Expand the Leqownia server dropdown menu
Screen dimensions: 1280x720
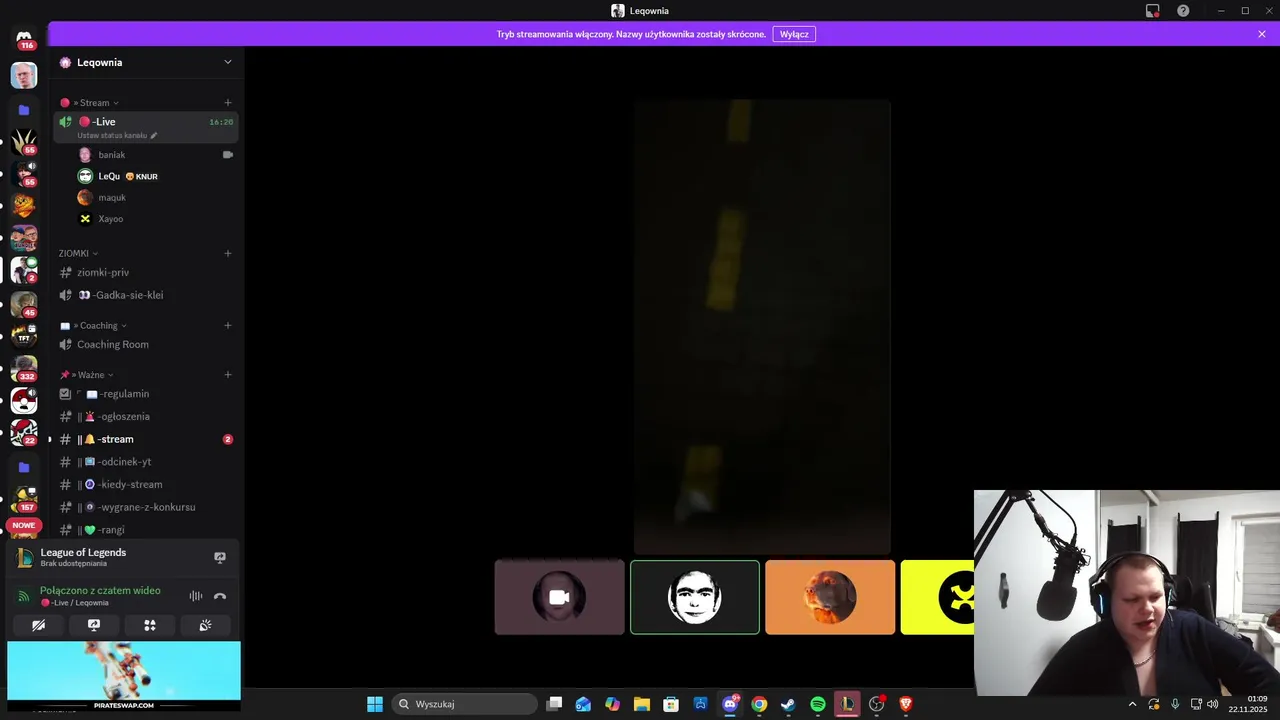(x=227, y=62)
